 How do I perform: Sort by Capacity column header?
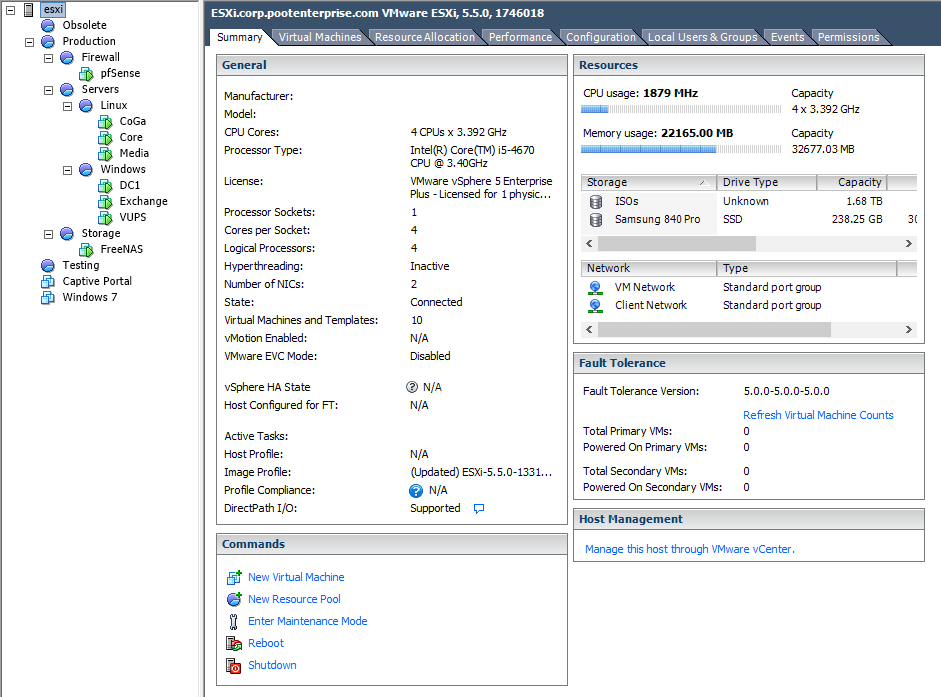tap(852, 183)
